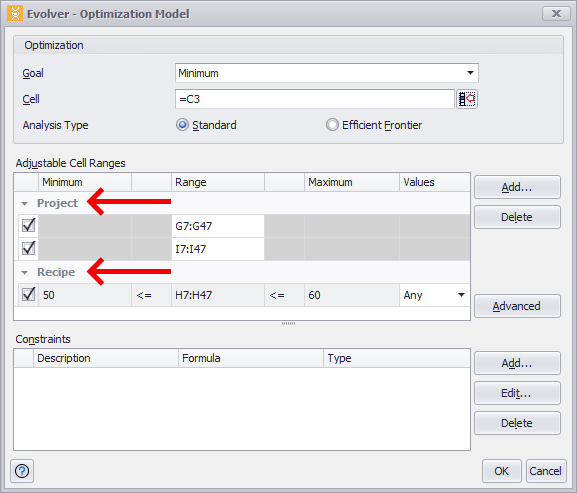Click the Maximum column header
Viewport: 577px width, 493px height.
click(351, 182)
